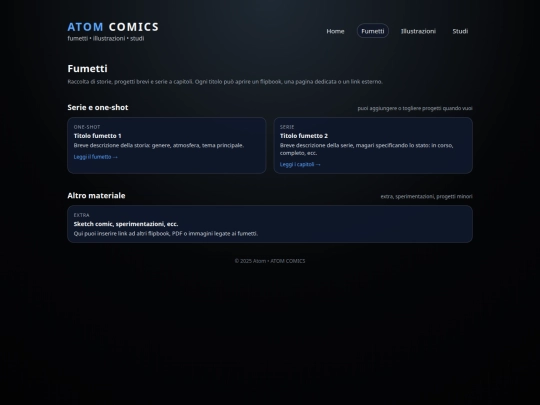
Task: Select the 'Sketch comic, sperimentazioni, ecc.' title
Action: click(126, 224)
